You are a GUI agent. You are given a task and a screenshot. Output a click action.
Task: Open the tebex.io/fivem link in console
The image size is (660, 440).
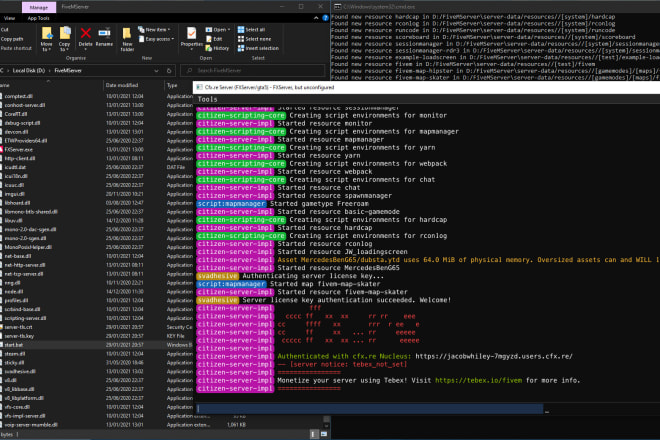(478, 380)
